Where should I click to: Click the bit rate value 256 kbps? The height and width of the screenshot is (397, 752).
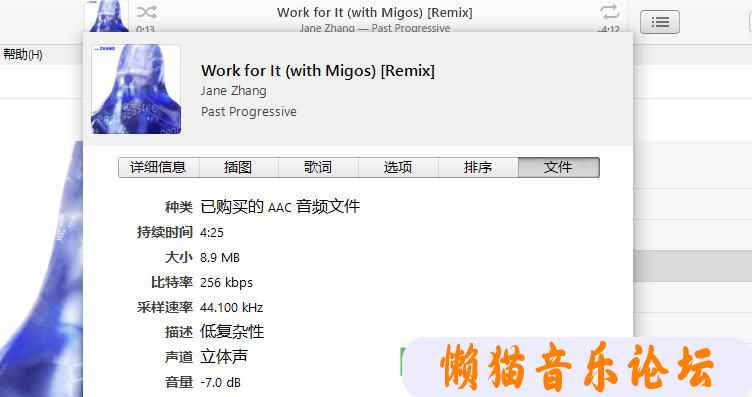point(226,282)
